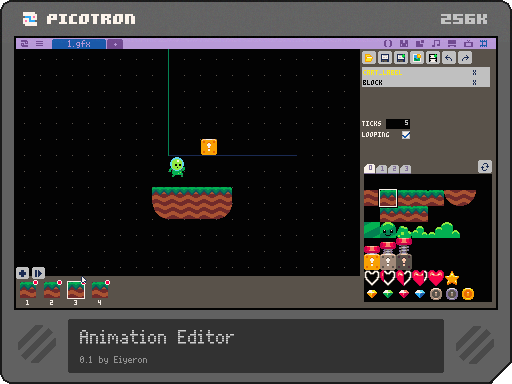Click the undo arrow button
The image size is (512, 384).
(449, 58)
